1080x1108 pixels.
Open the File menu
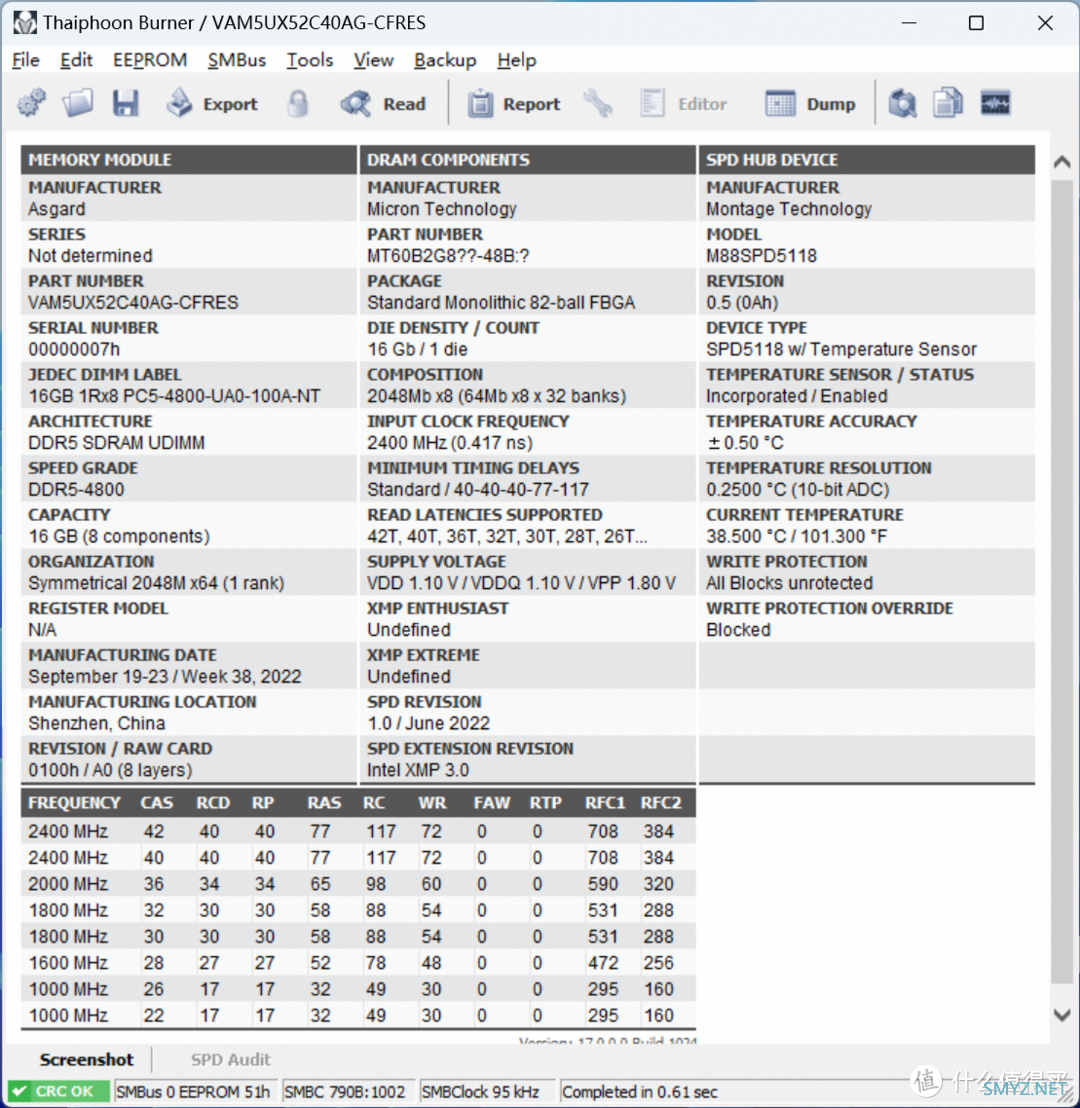[26, 60]
